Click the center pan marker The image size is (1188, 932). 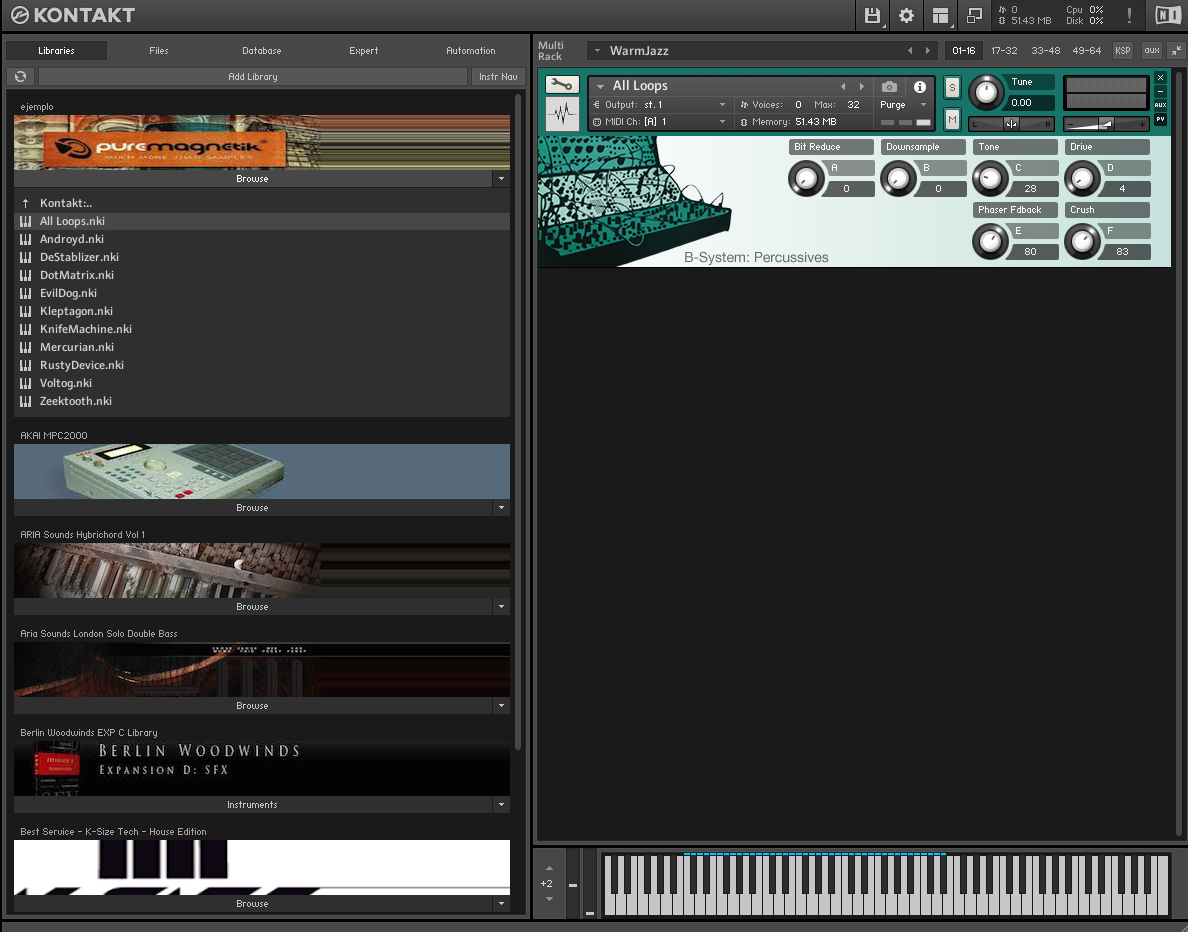tap(1011, 124)
